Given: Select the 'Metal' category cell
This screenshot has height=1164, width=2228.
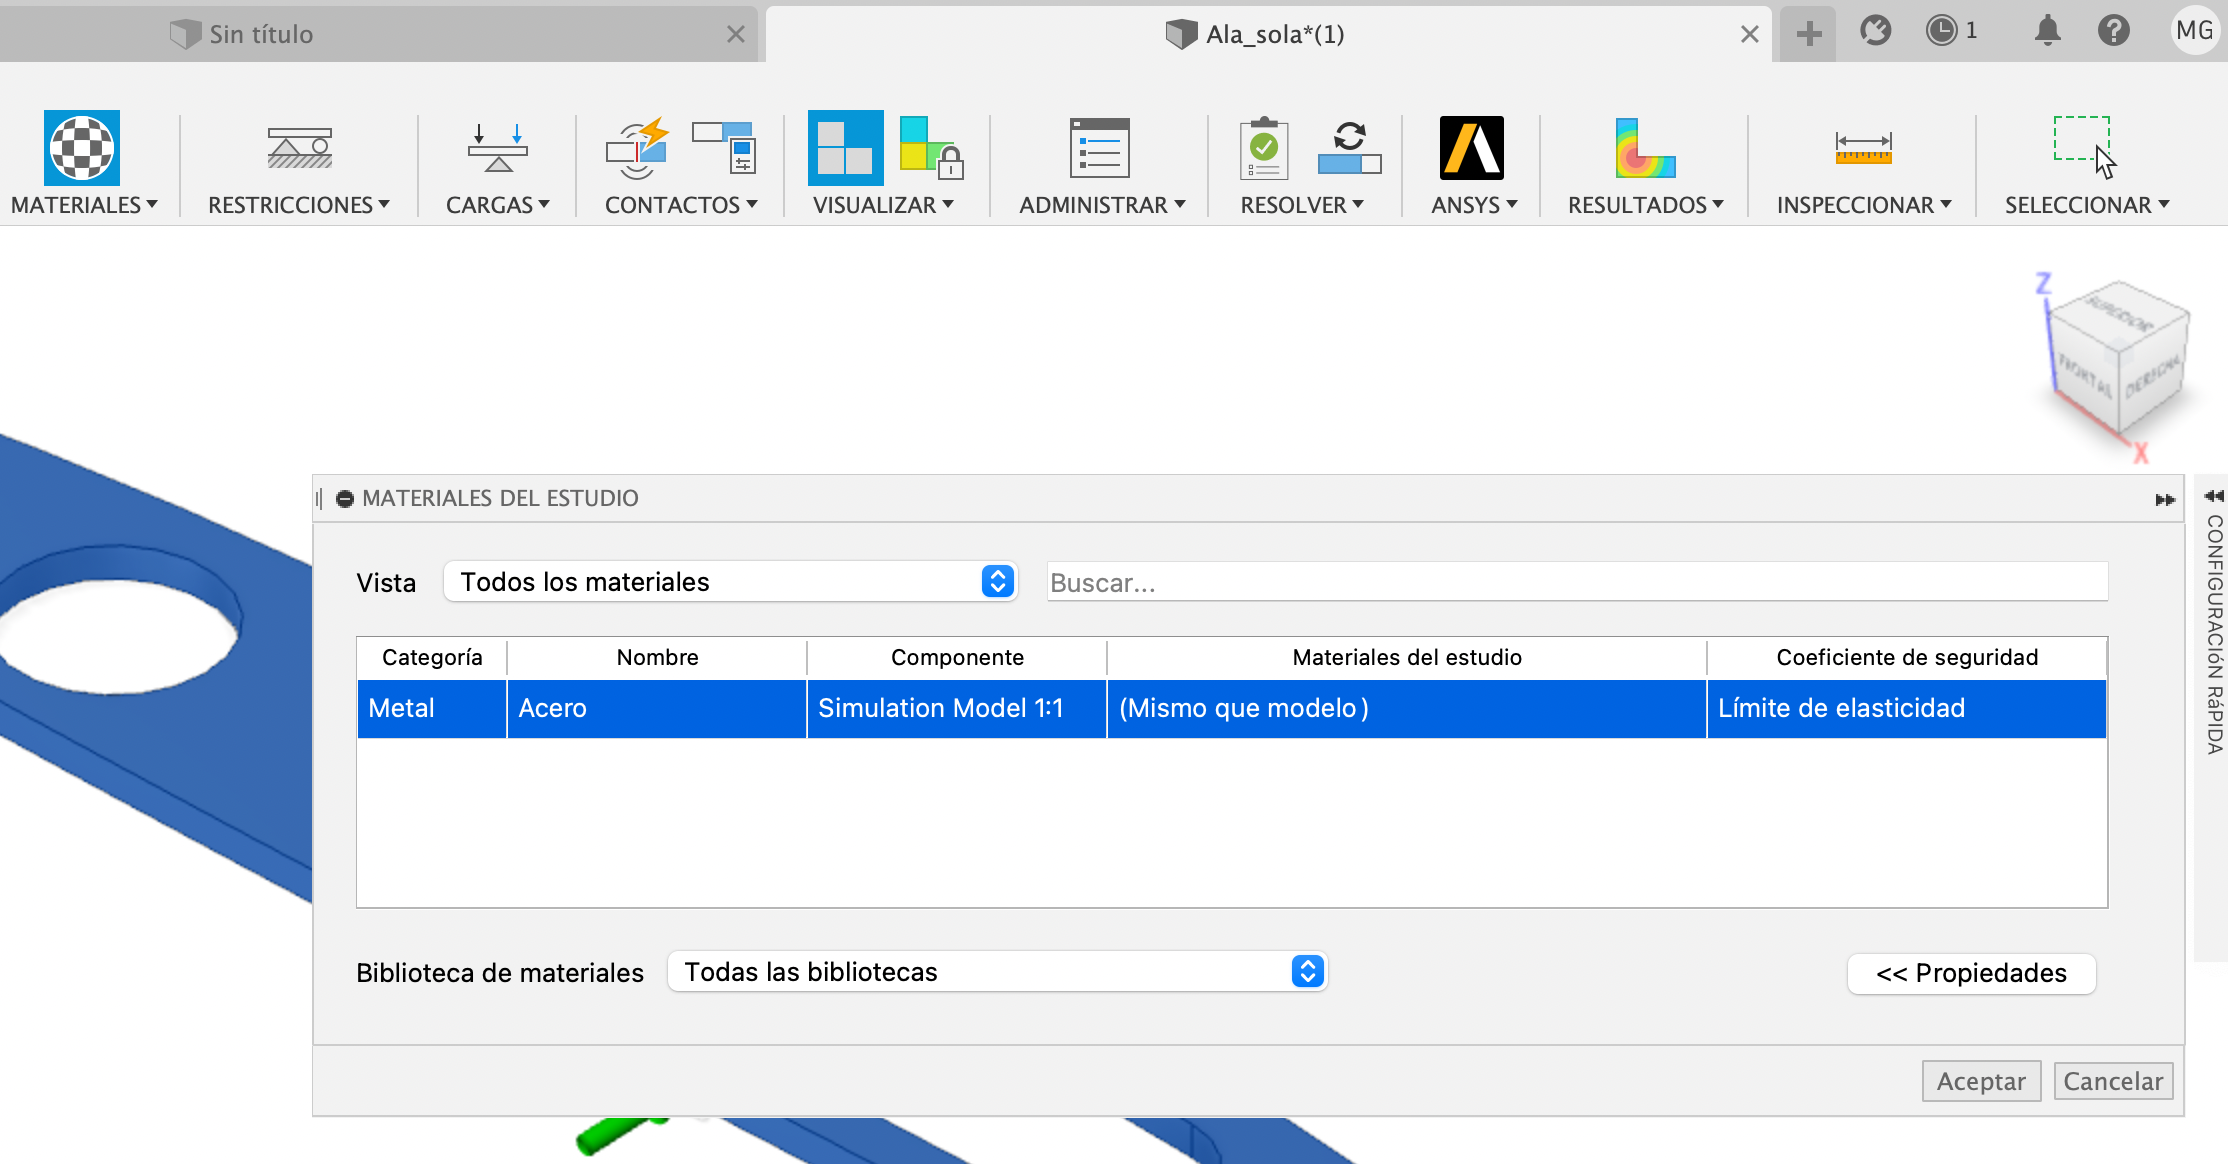Looking at the screenshot, I should 432,708.
